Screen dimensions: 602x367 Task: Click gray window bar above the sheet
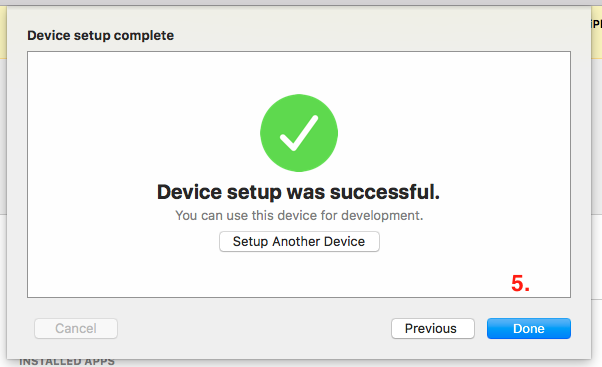pos(301,2)
